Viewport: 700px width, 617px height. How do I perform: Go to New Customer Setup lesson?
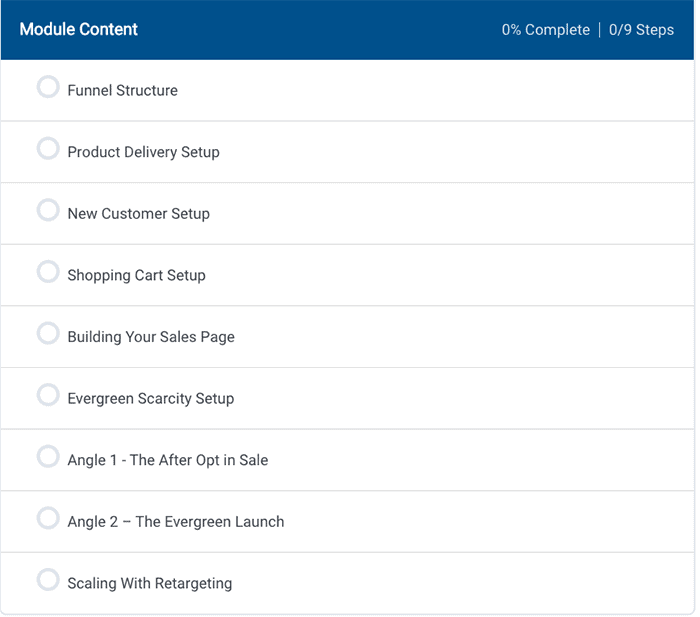[x=138, y=214]
